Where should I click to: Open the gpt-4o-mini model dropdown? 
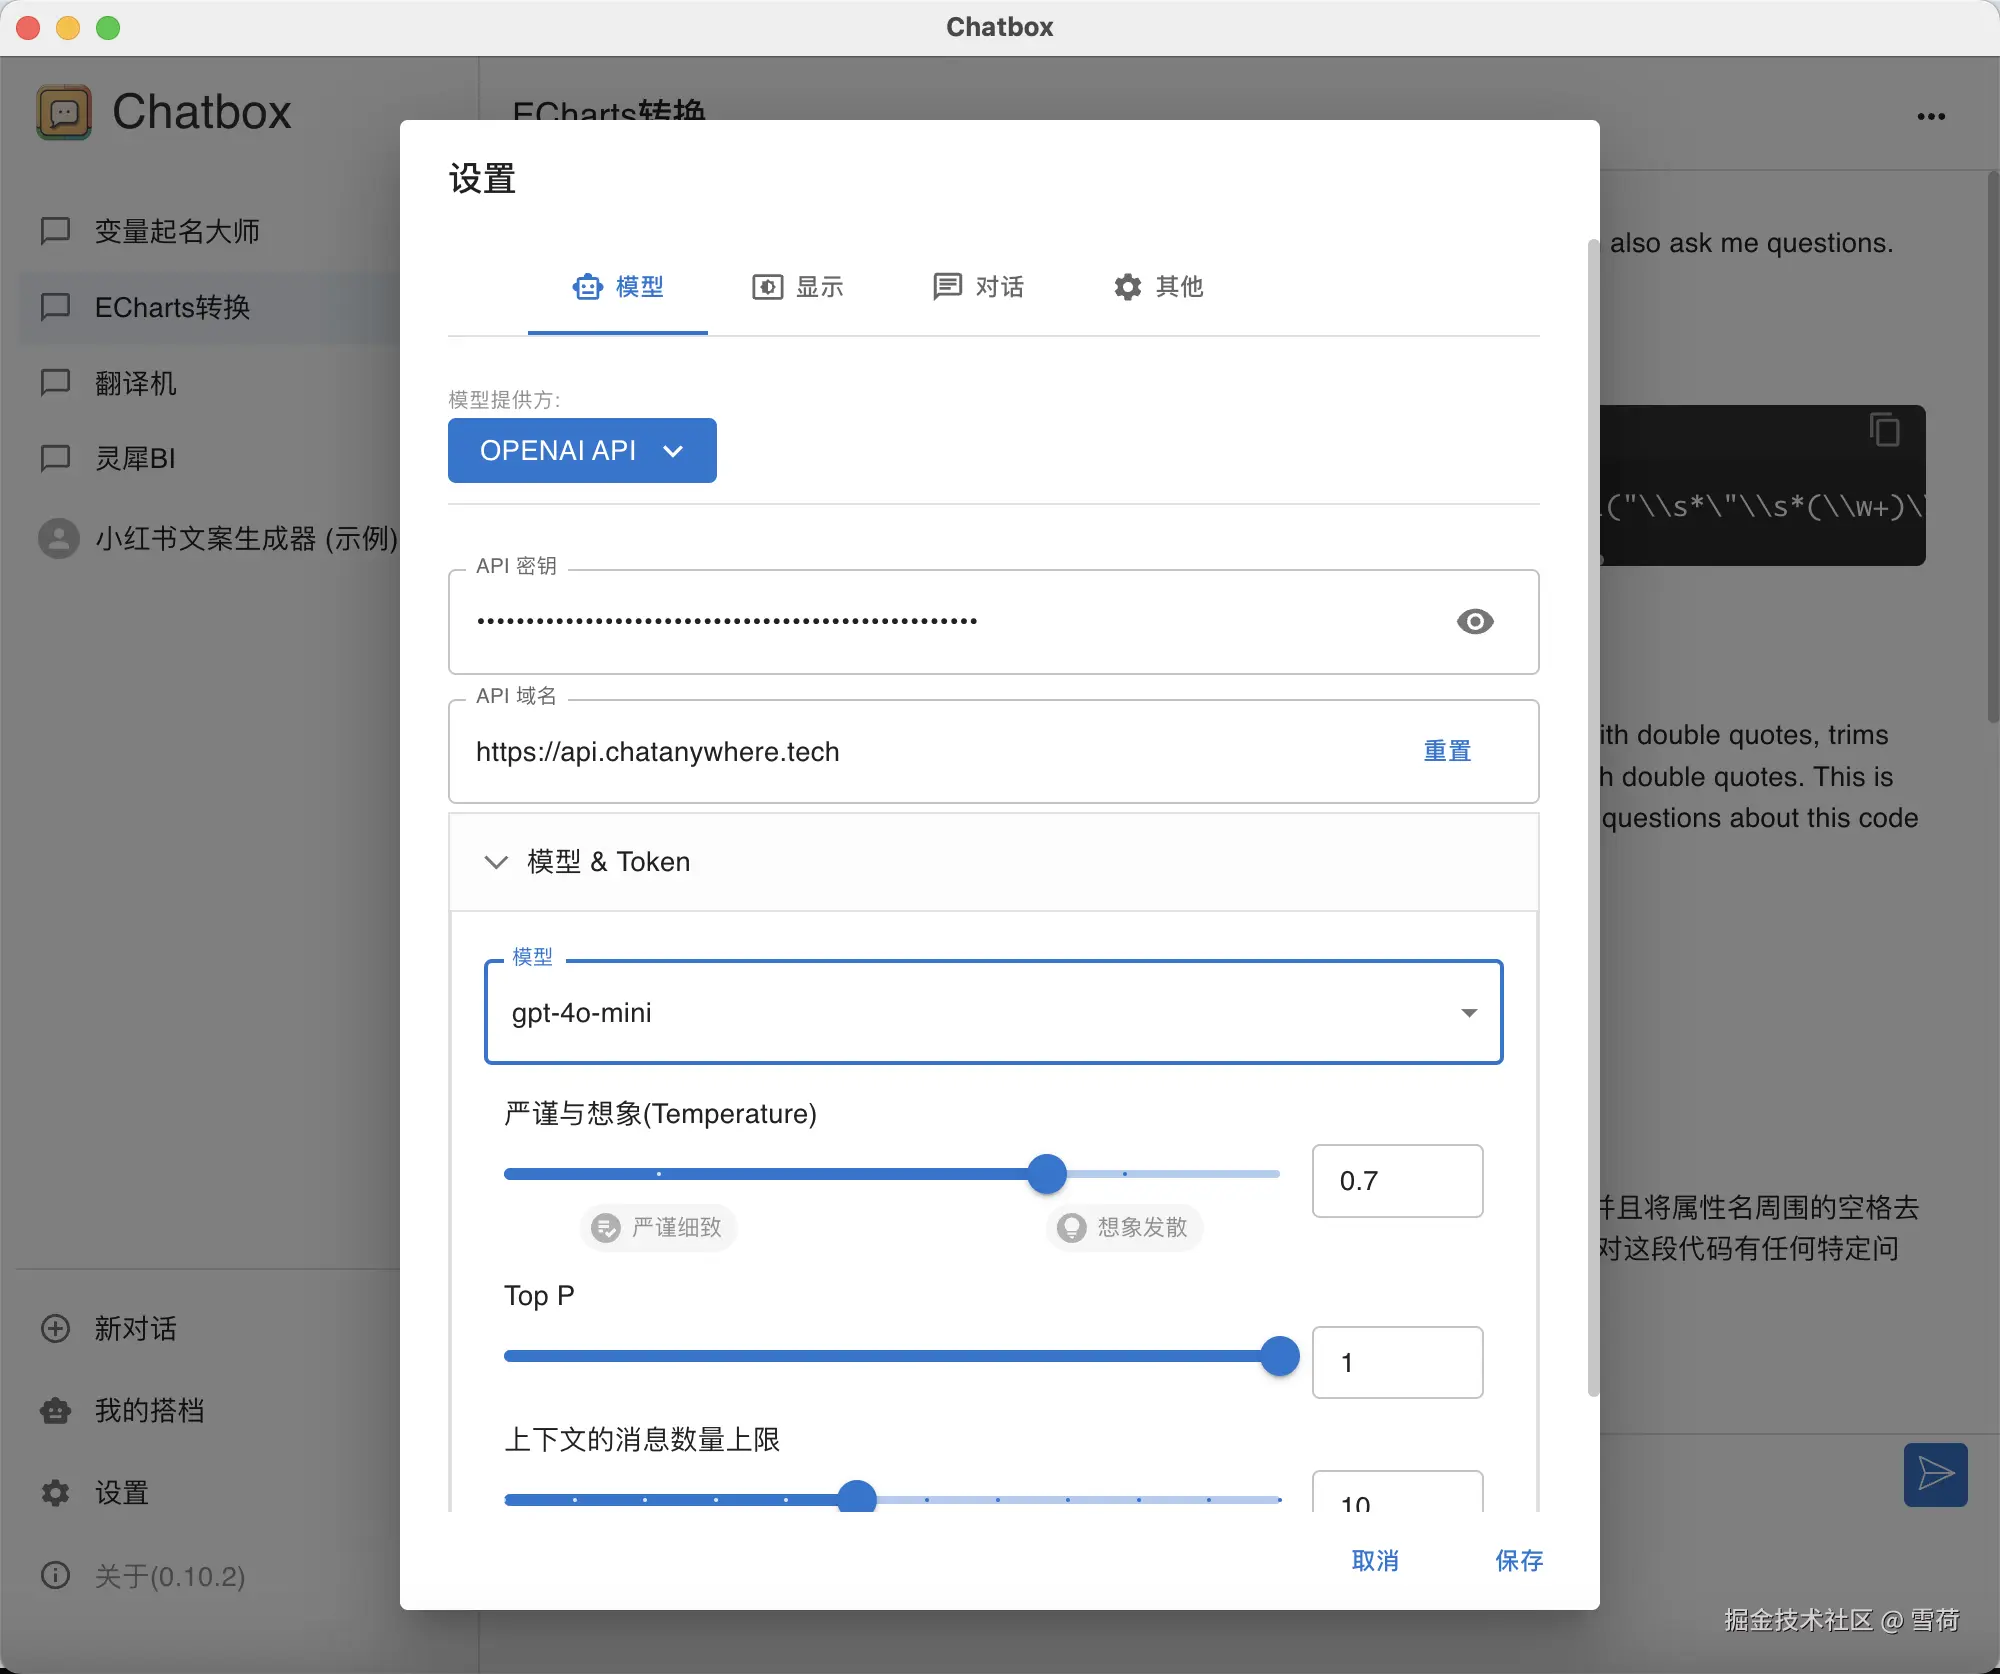[993, 1013]
